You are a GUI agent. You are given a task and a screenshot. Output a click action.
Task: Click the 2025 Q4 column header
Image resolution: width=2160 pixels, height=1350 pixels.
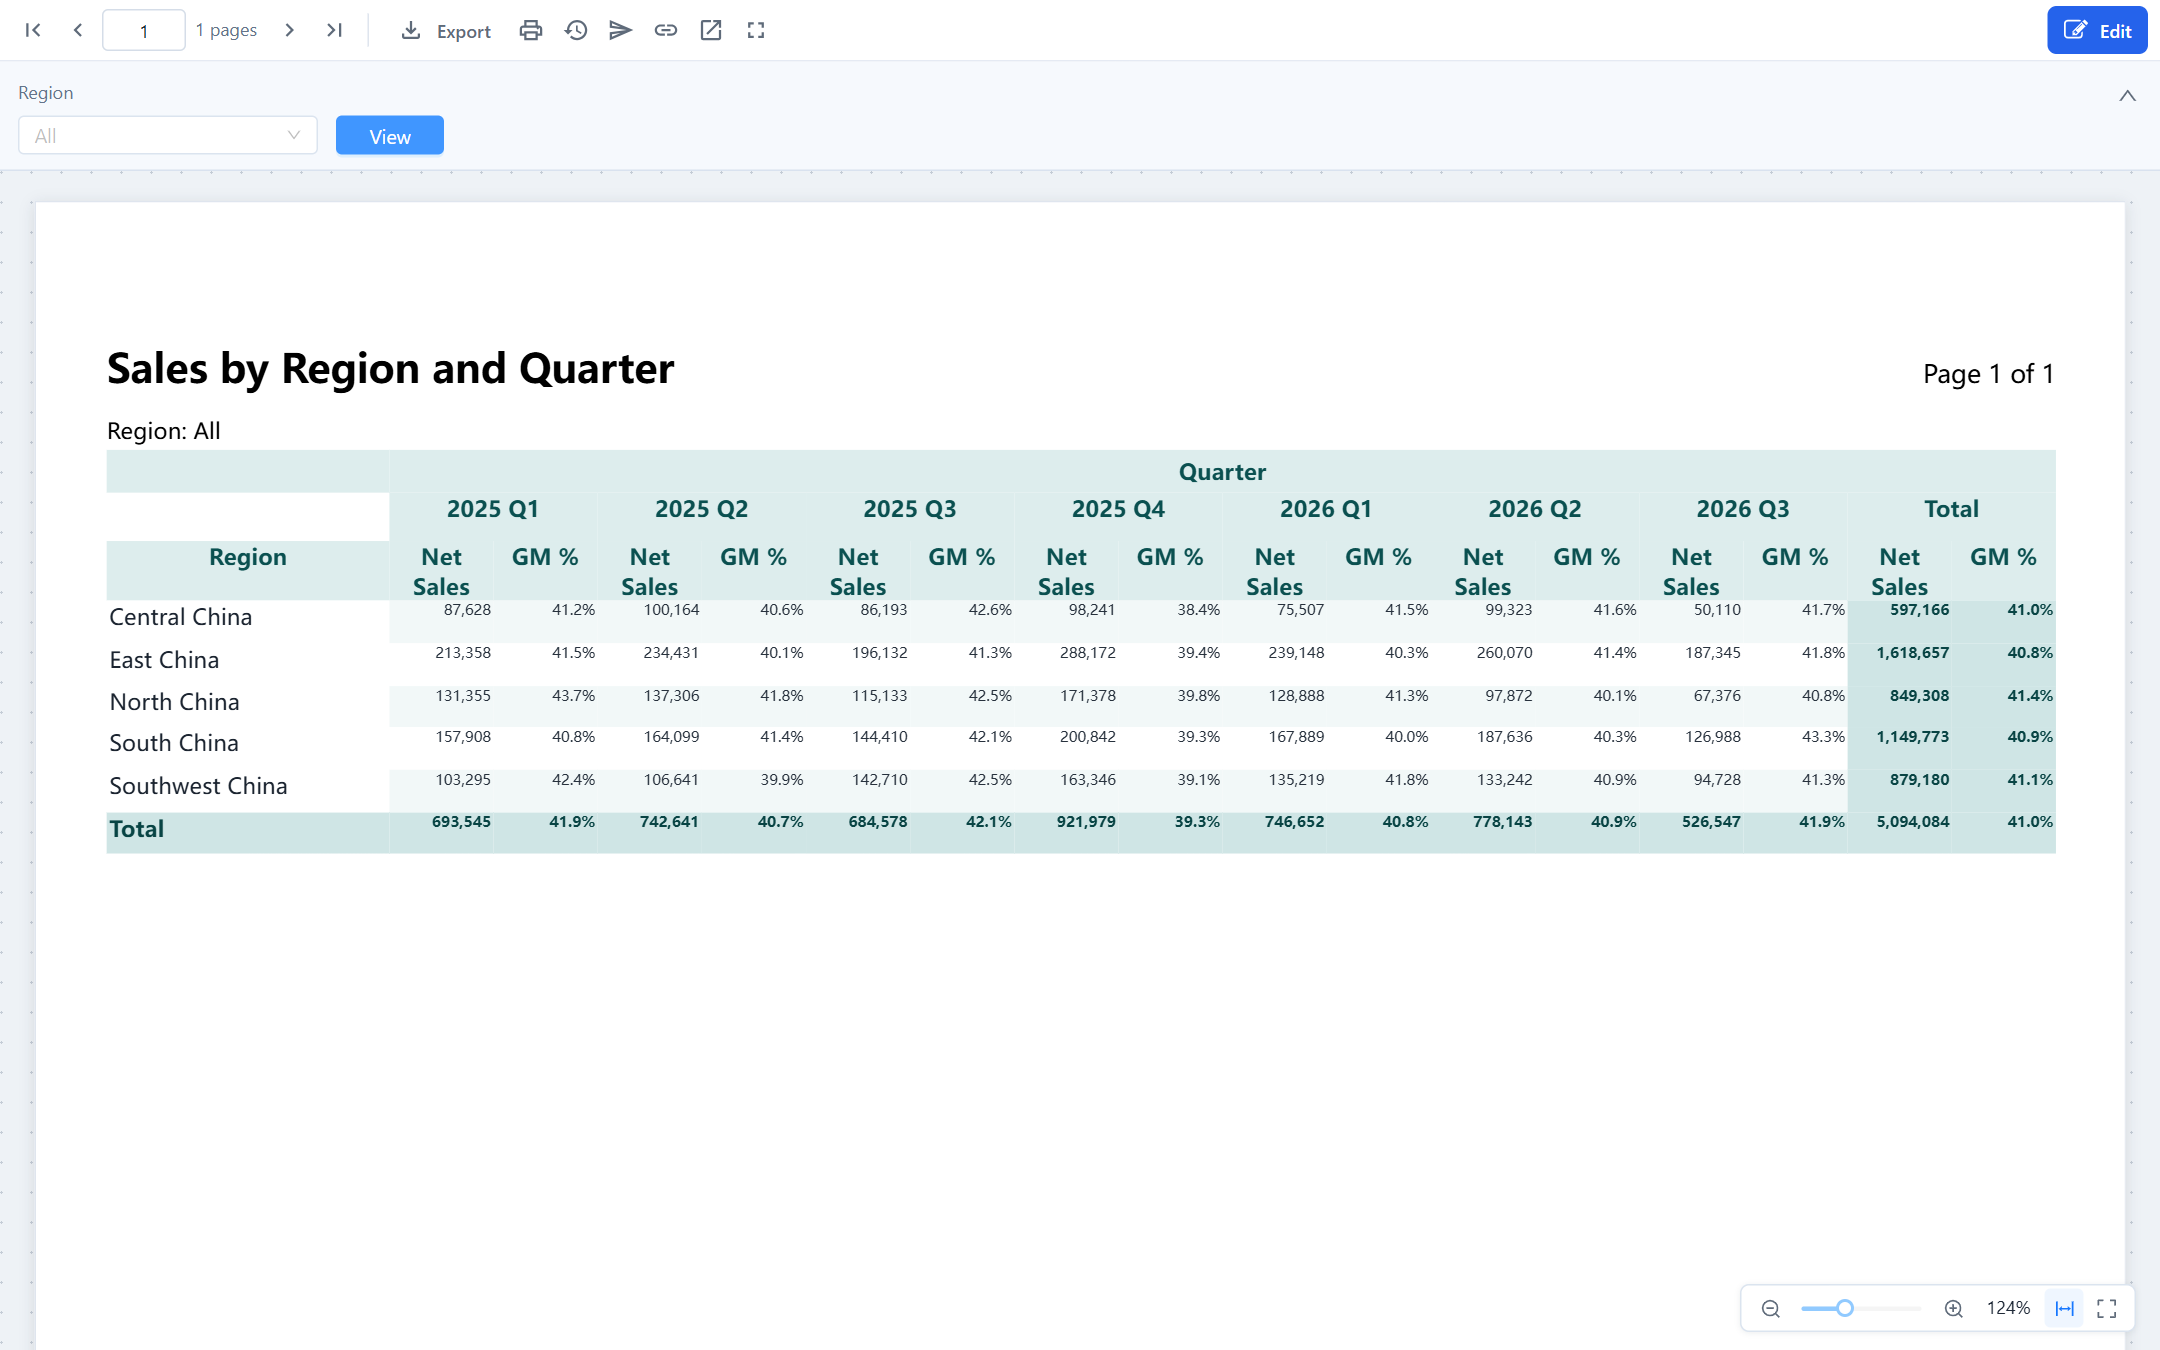click(x=1118, y=509)
